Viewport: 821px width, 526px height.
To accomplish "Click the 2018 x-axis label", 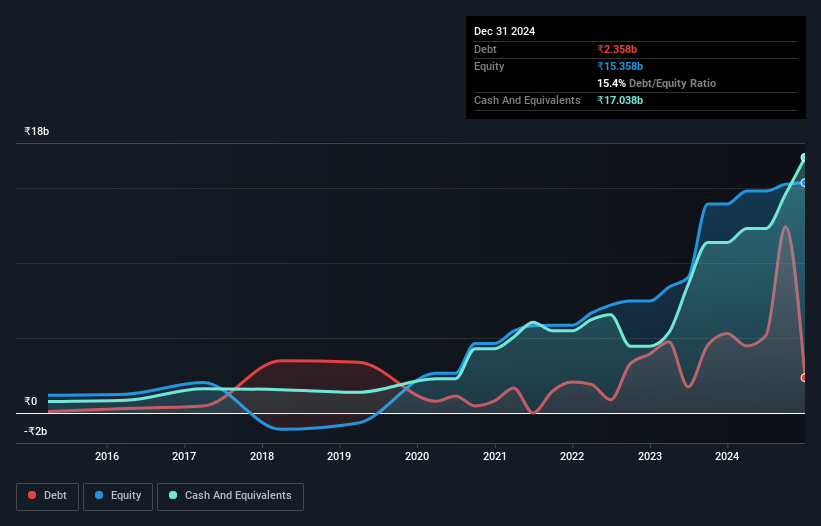I will (262, 456).
